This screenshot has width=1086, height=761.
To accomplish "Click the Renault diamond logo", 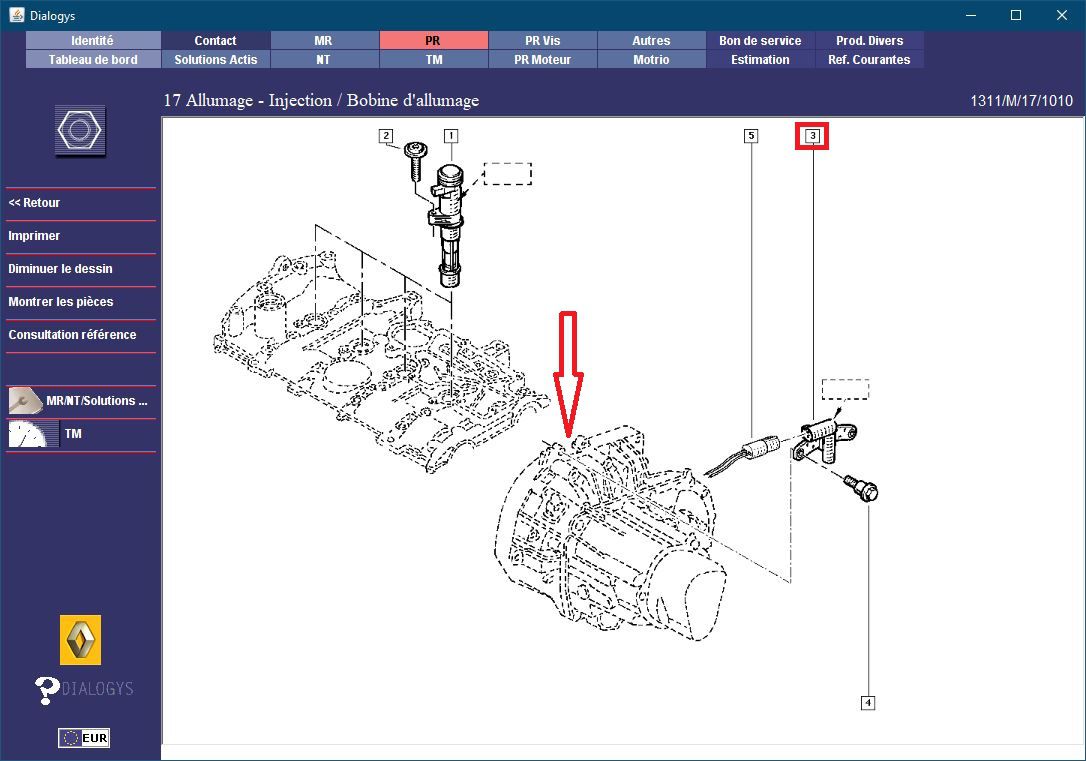I will point(80,640).
